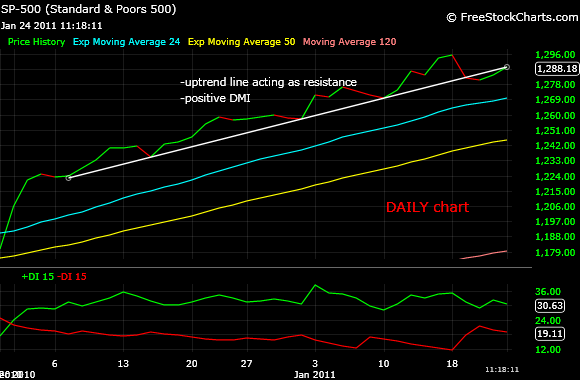Image resolution: width=580 pixels, height=380 pixels.
Task: Click the -DI value box 19.11
Action: pos(550,334)
